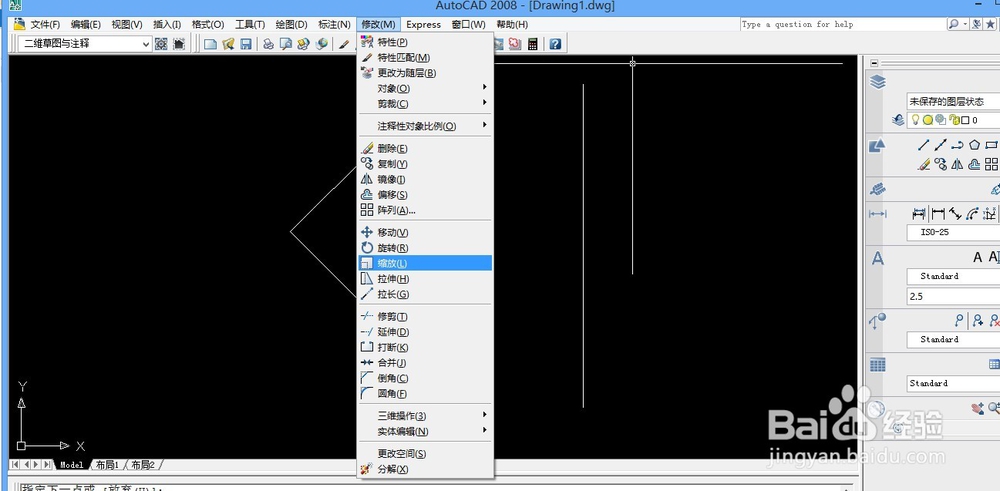Toggle layer 0 freeze sun icon
The height and width of the screenshot is (491, 1000).
pos(928,119)
